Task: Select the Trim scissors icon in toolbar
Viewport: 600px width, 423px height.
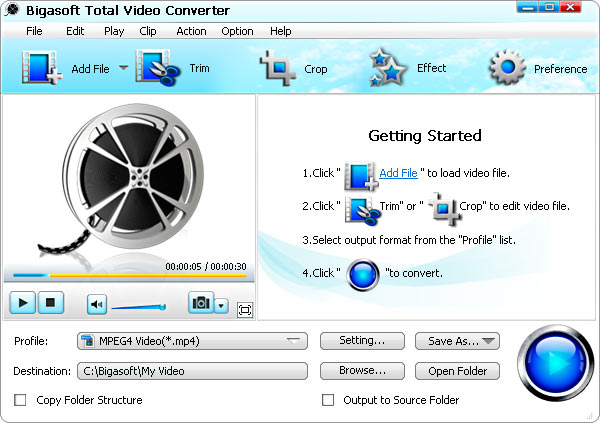Action: tap(158, 68)
